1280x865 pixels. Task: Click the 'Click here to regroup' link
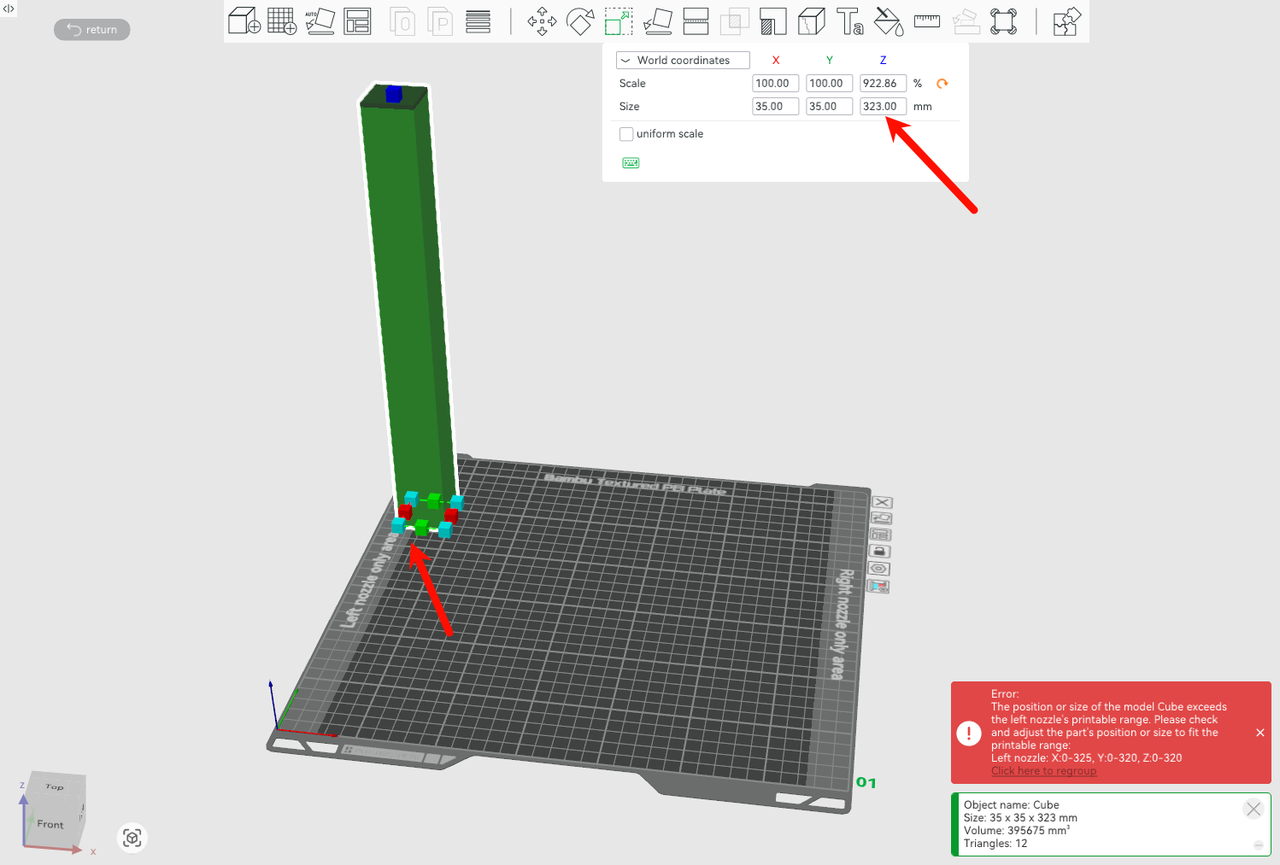[1044, 771]
